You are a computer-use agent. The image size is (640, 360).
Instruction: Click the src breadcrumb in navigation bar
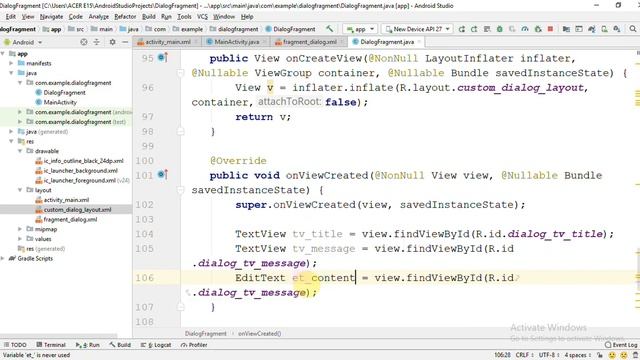click(x=76, y=29)
